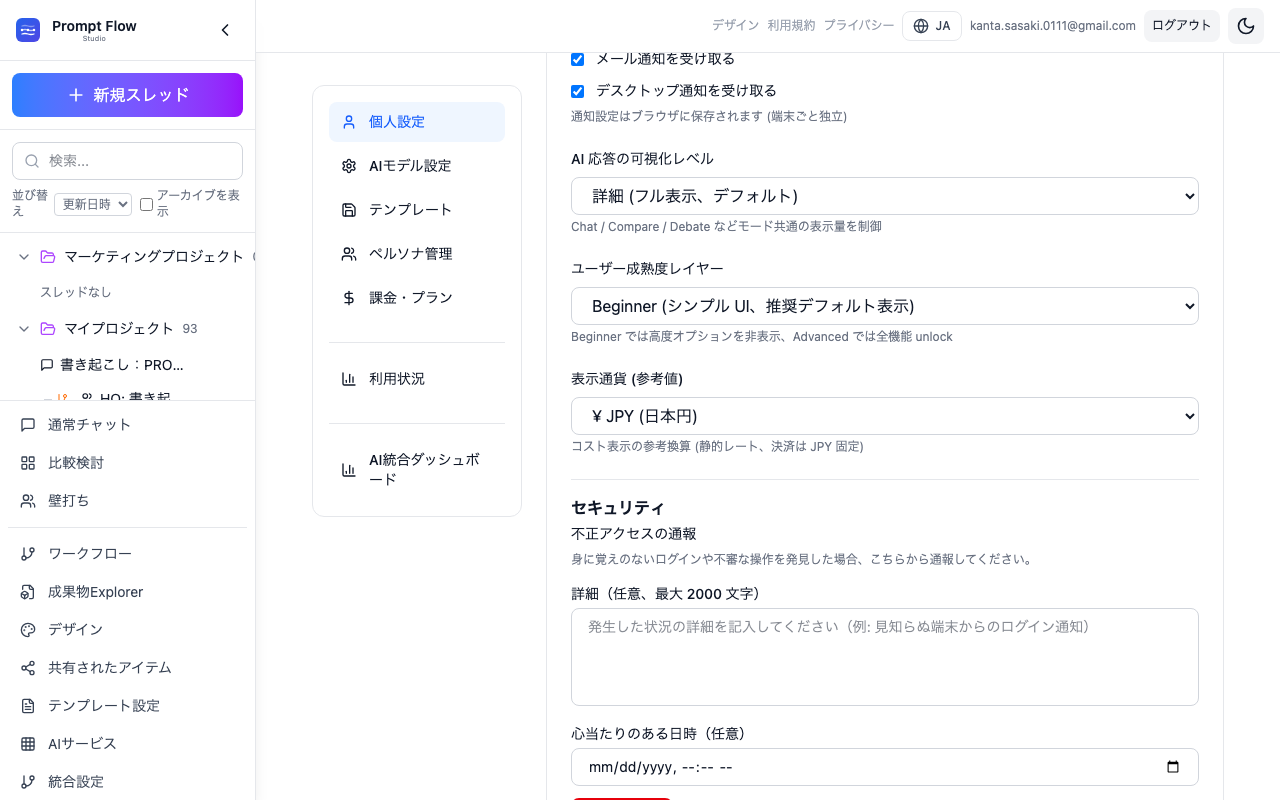Viewport: 1280px width, 800px height.
Task: Click the Prompt Flow Studio logo icon
Action: (x=28, y=30)
